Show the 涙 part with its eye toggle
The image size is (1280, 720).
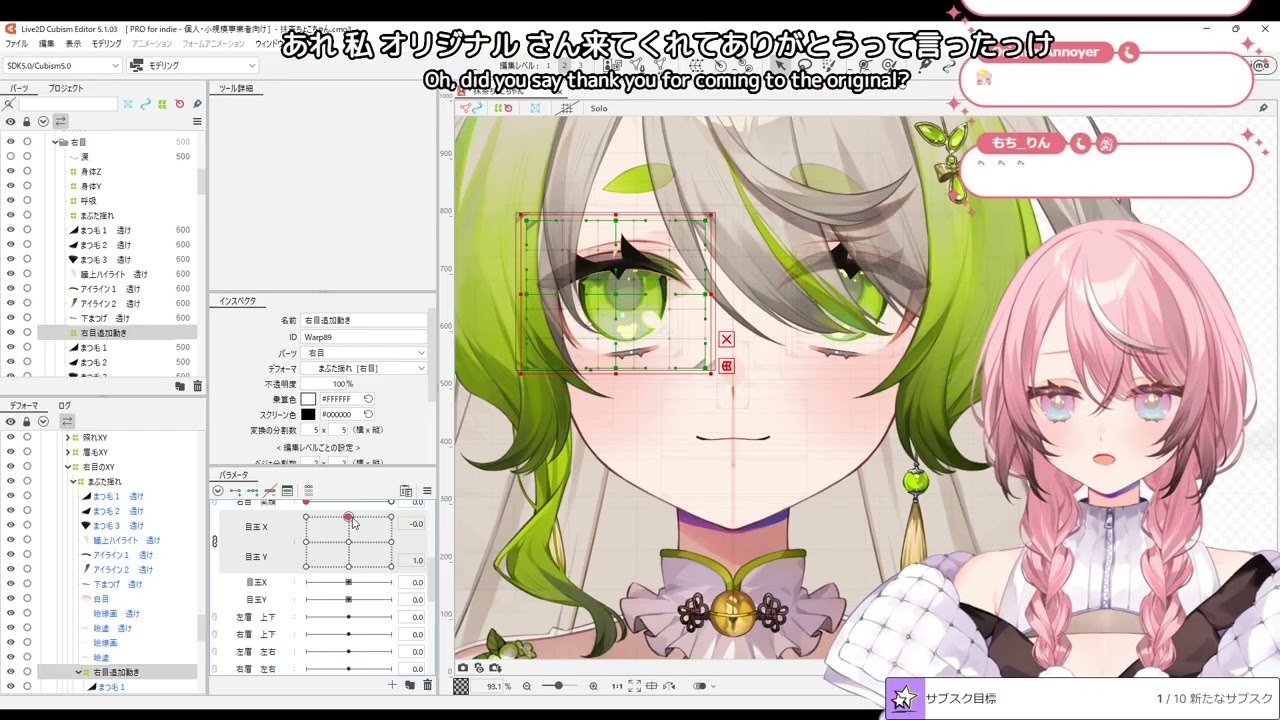(11, 157)
